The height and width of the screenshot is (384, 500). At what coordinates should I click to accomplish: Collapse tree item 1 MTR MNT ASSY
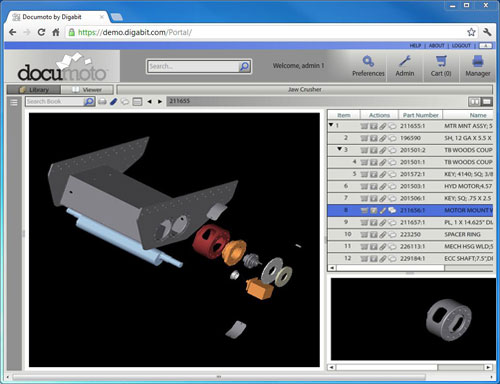click(x=331, y=125)
